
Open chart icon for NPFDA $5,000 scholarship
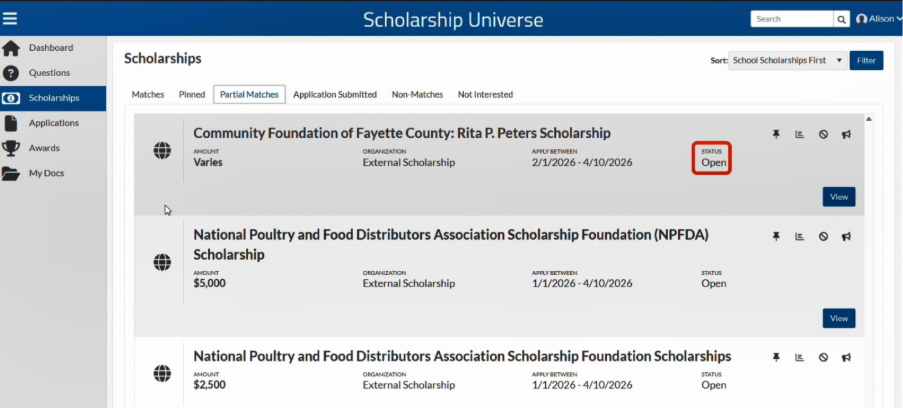799,236
